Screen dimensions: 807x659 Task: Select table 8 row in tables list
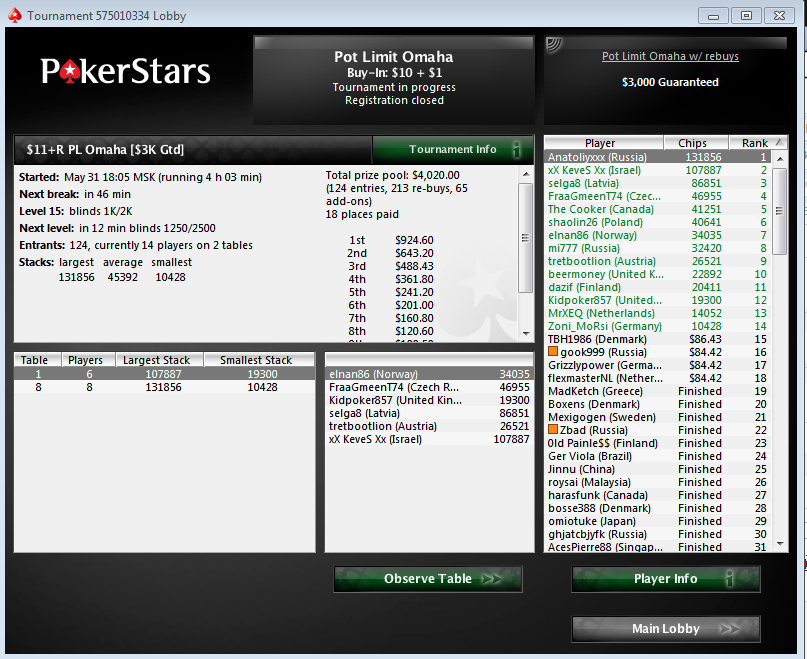pyautogui.click(x=164, y=387)
